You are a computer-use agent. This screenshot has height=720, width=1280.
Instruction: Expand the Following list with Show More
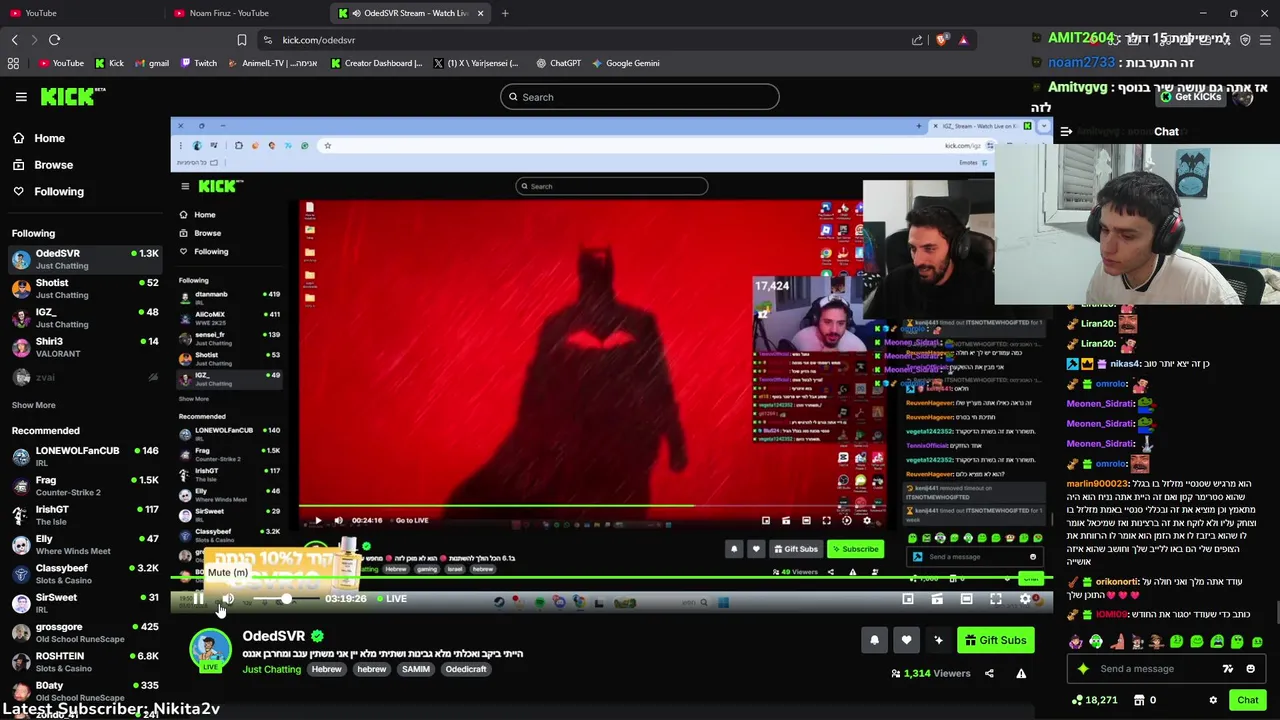point(33,405)
